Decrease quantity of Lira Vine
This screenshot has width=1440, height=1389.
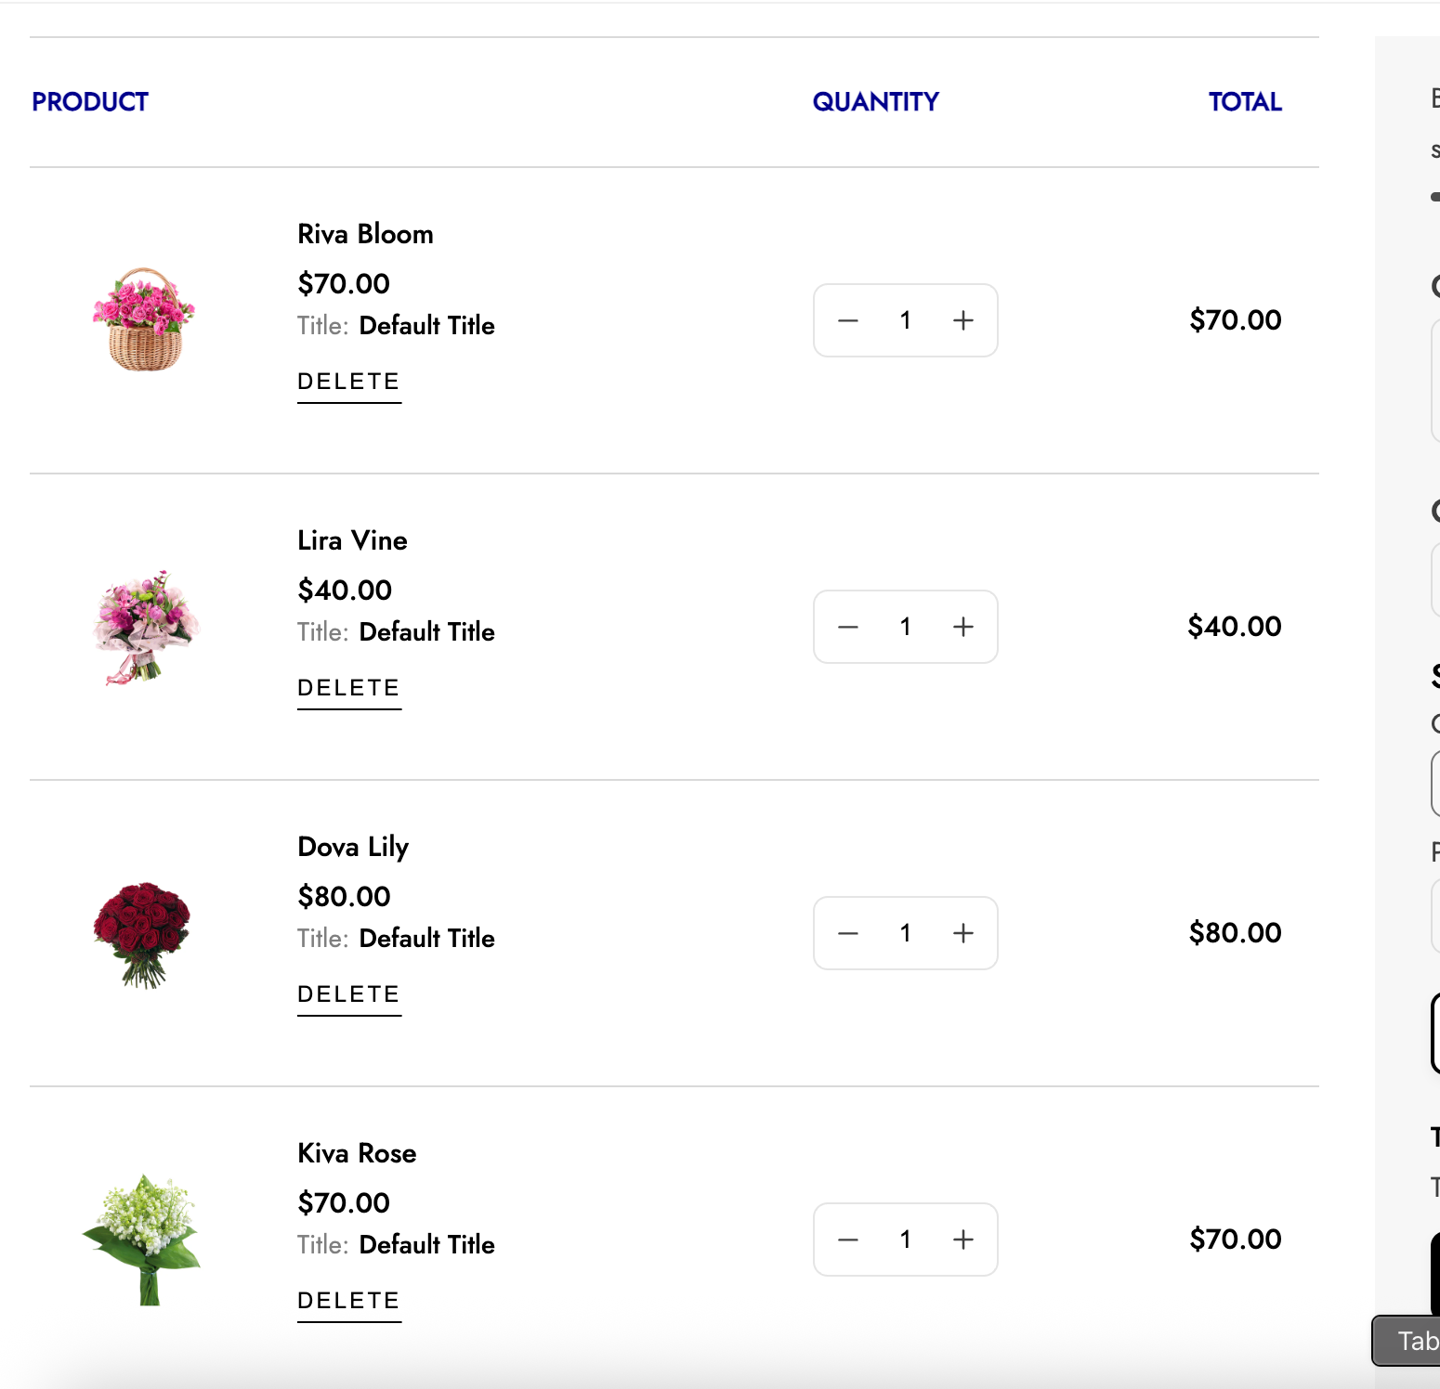pyautogui.click(x=847, y=627)
